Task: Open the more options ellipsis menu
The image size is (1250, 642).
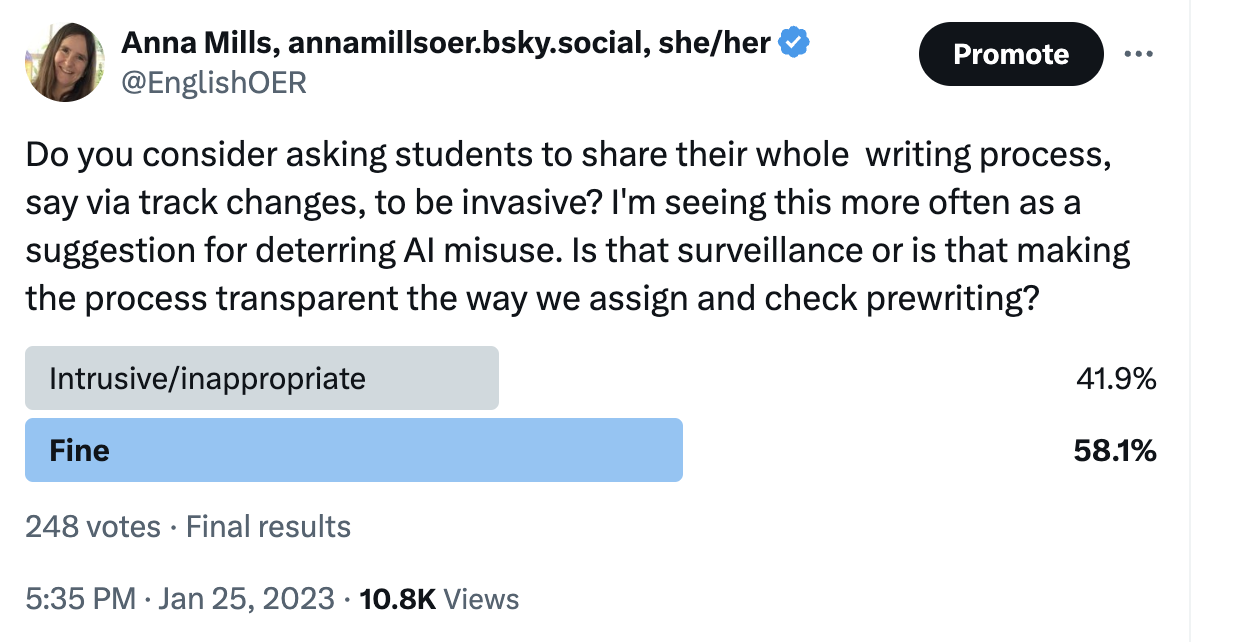Action: click(1140, 54)
